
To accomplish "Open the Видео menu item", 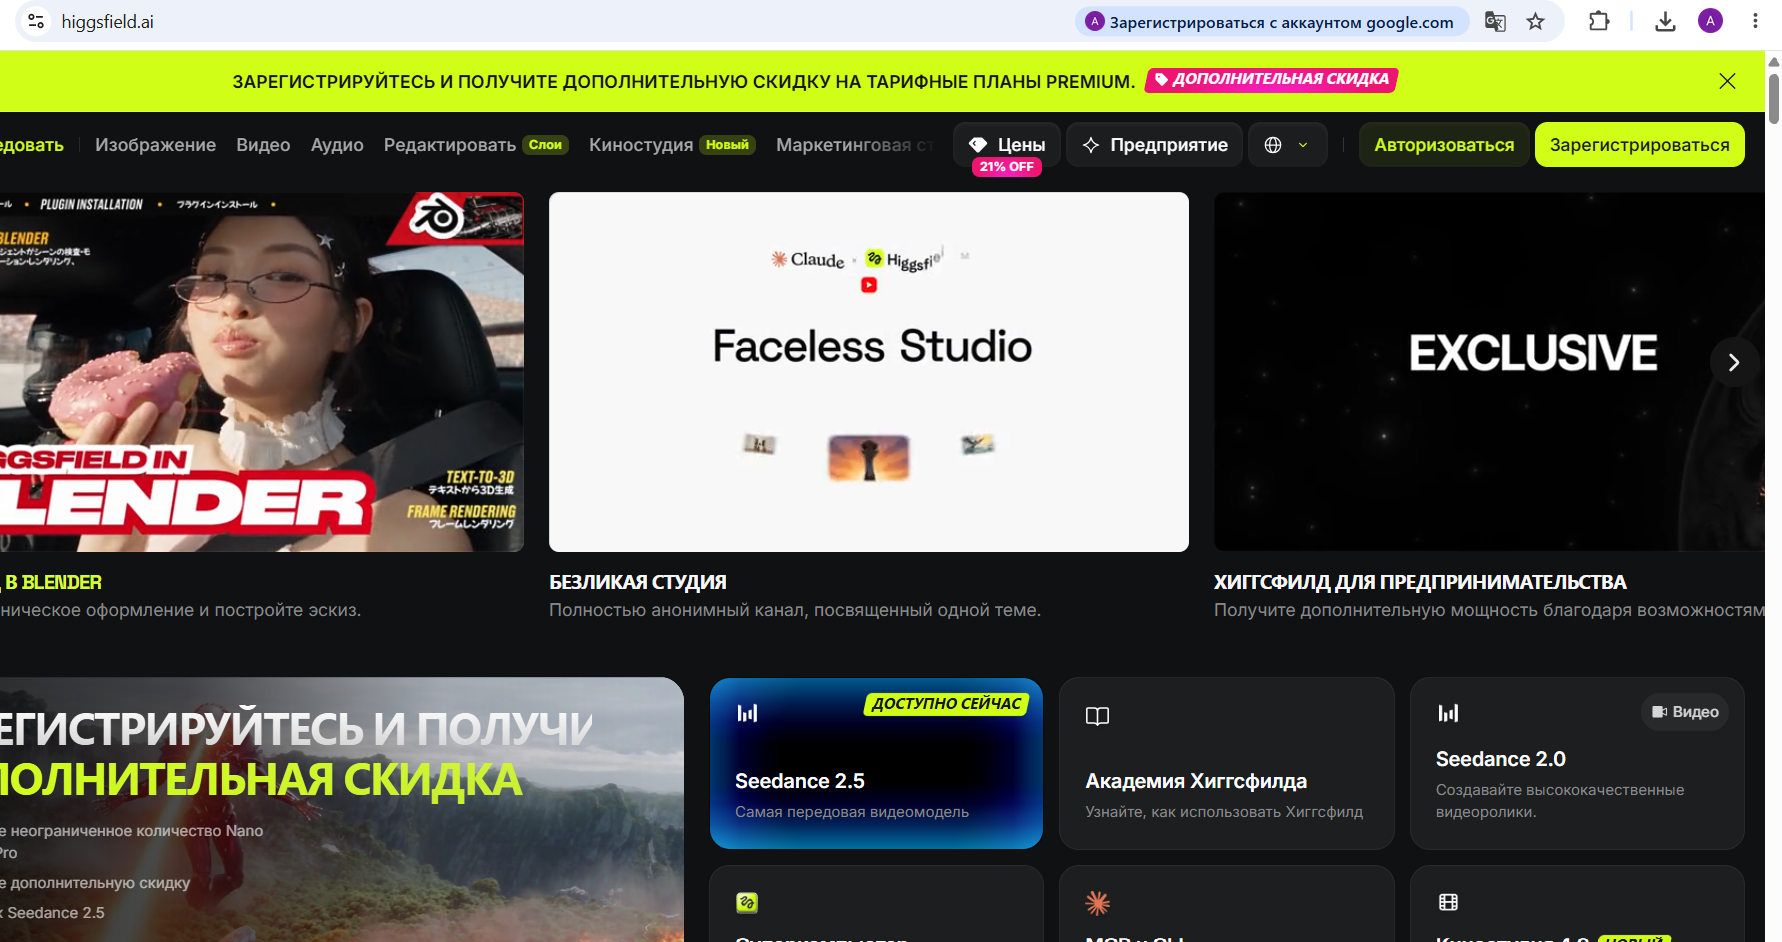I will point(263,145).
